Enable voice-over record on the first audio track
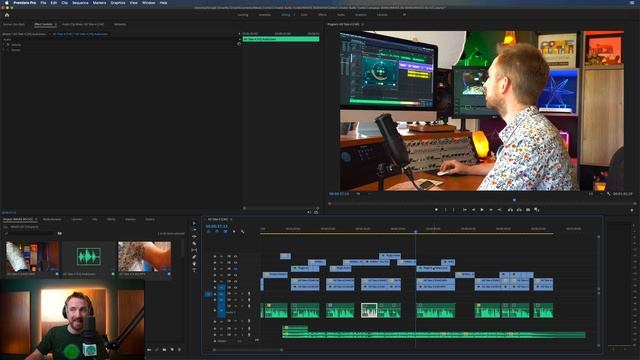Screen dimensions: 640x360 (249, 293)
